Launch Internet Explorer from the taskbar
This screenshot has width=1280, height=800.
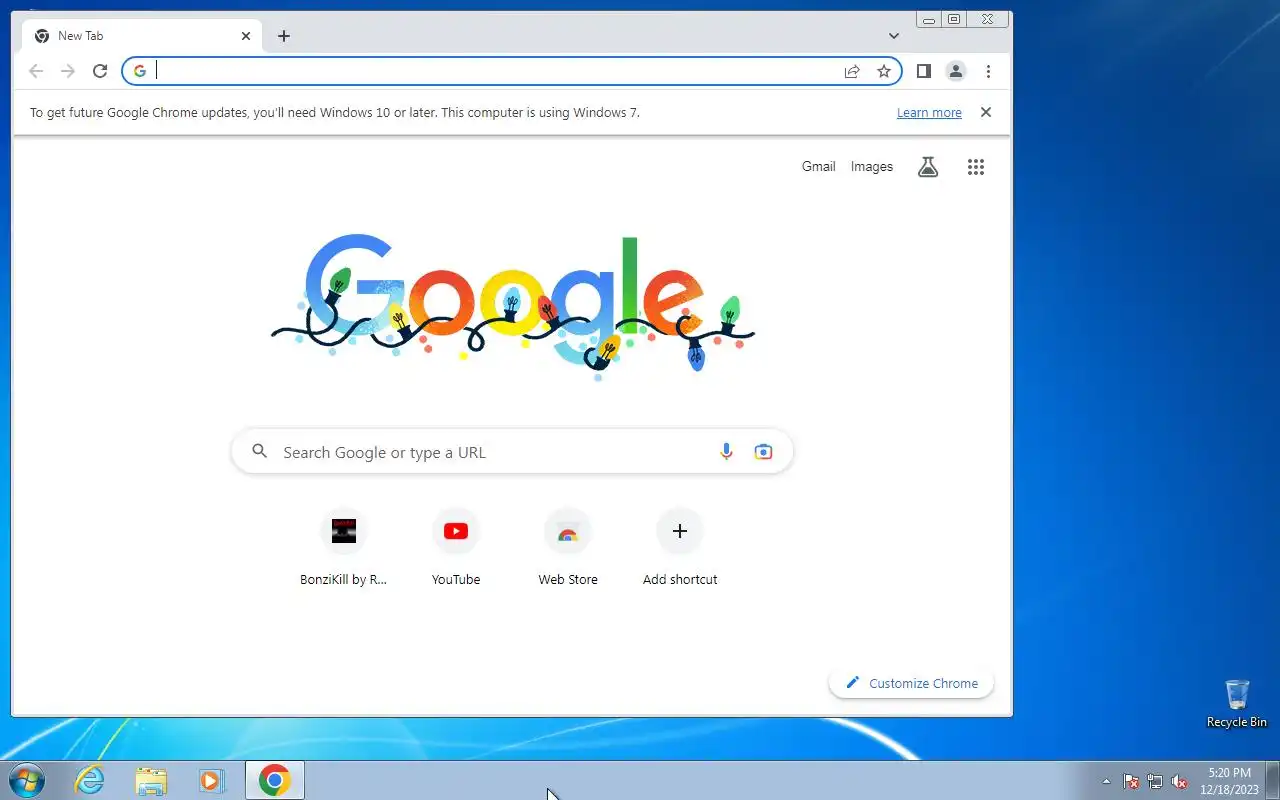[90, 780]
